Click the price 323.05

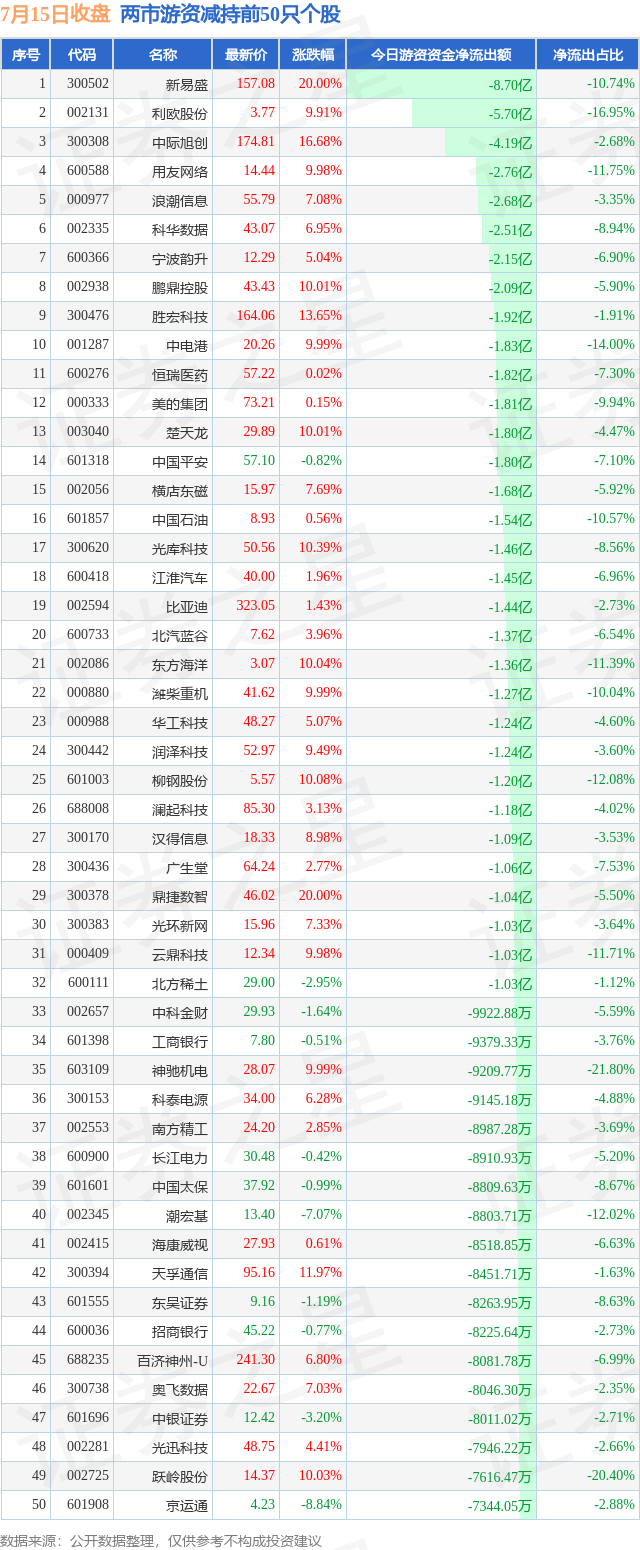pyautogui.click(x=255, y=606)
